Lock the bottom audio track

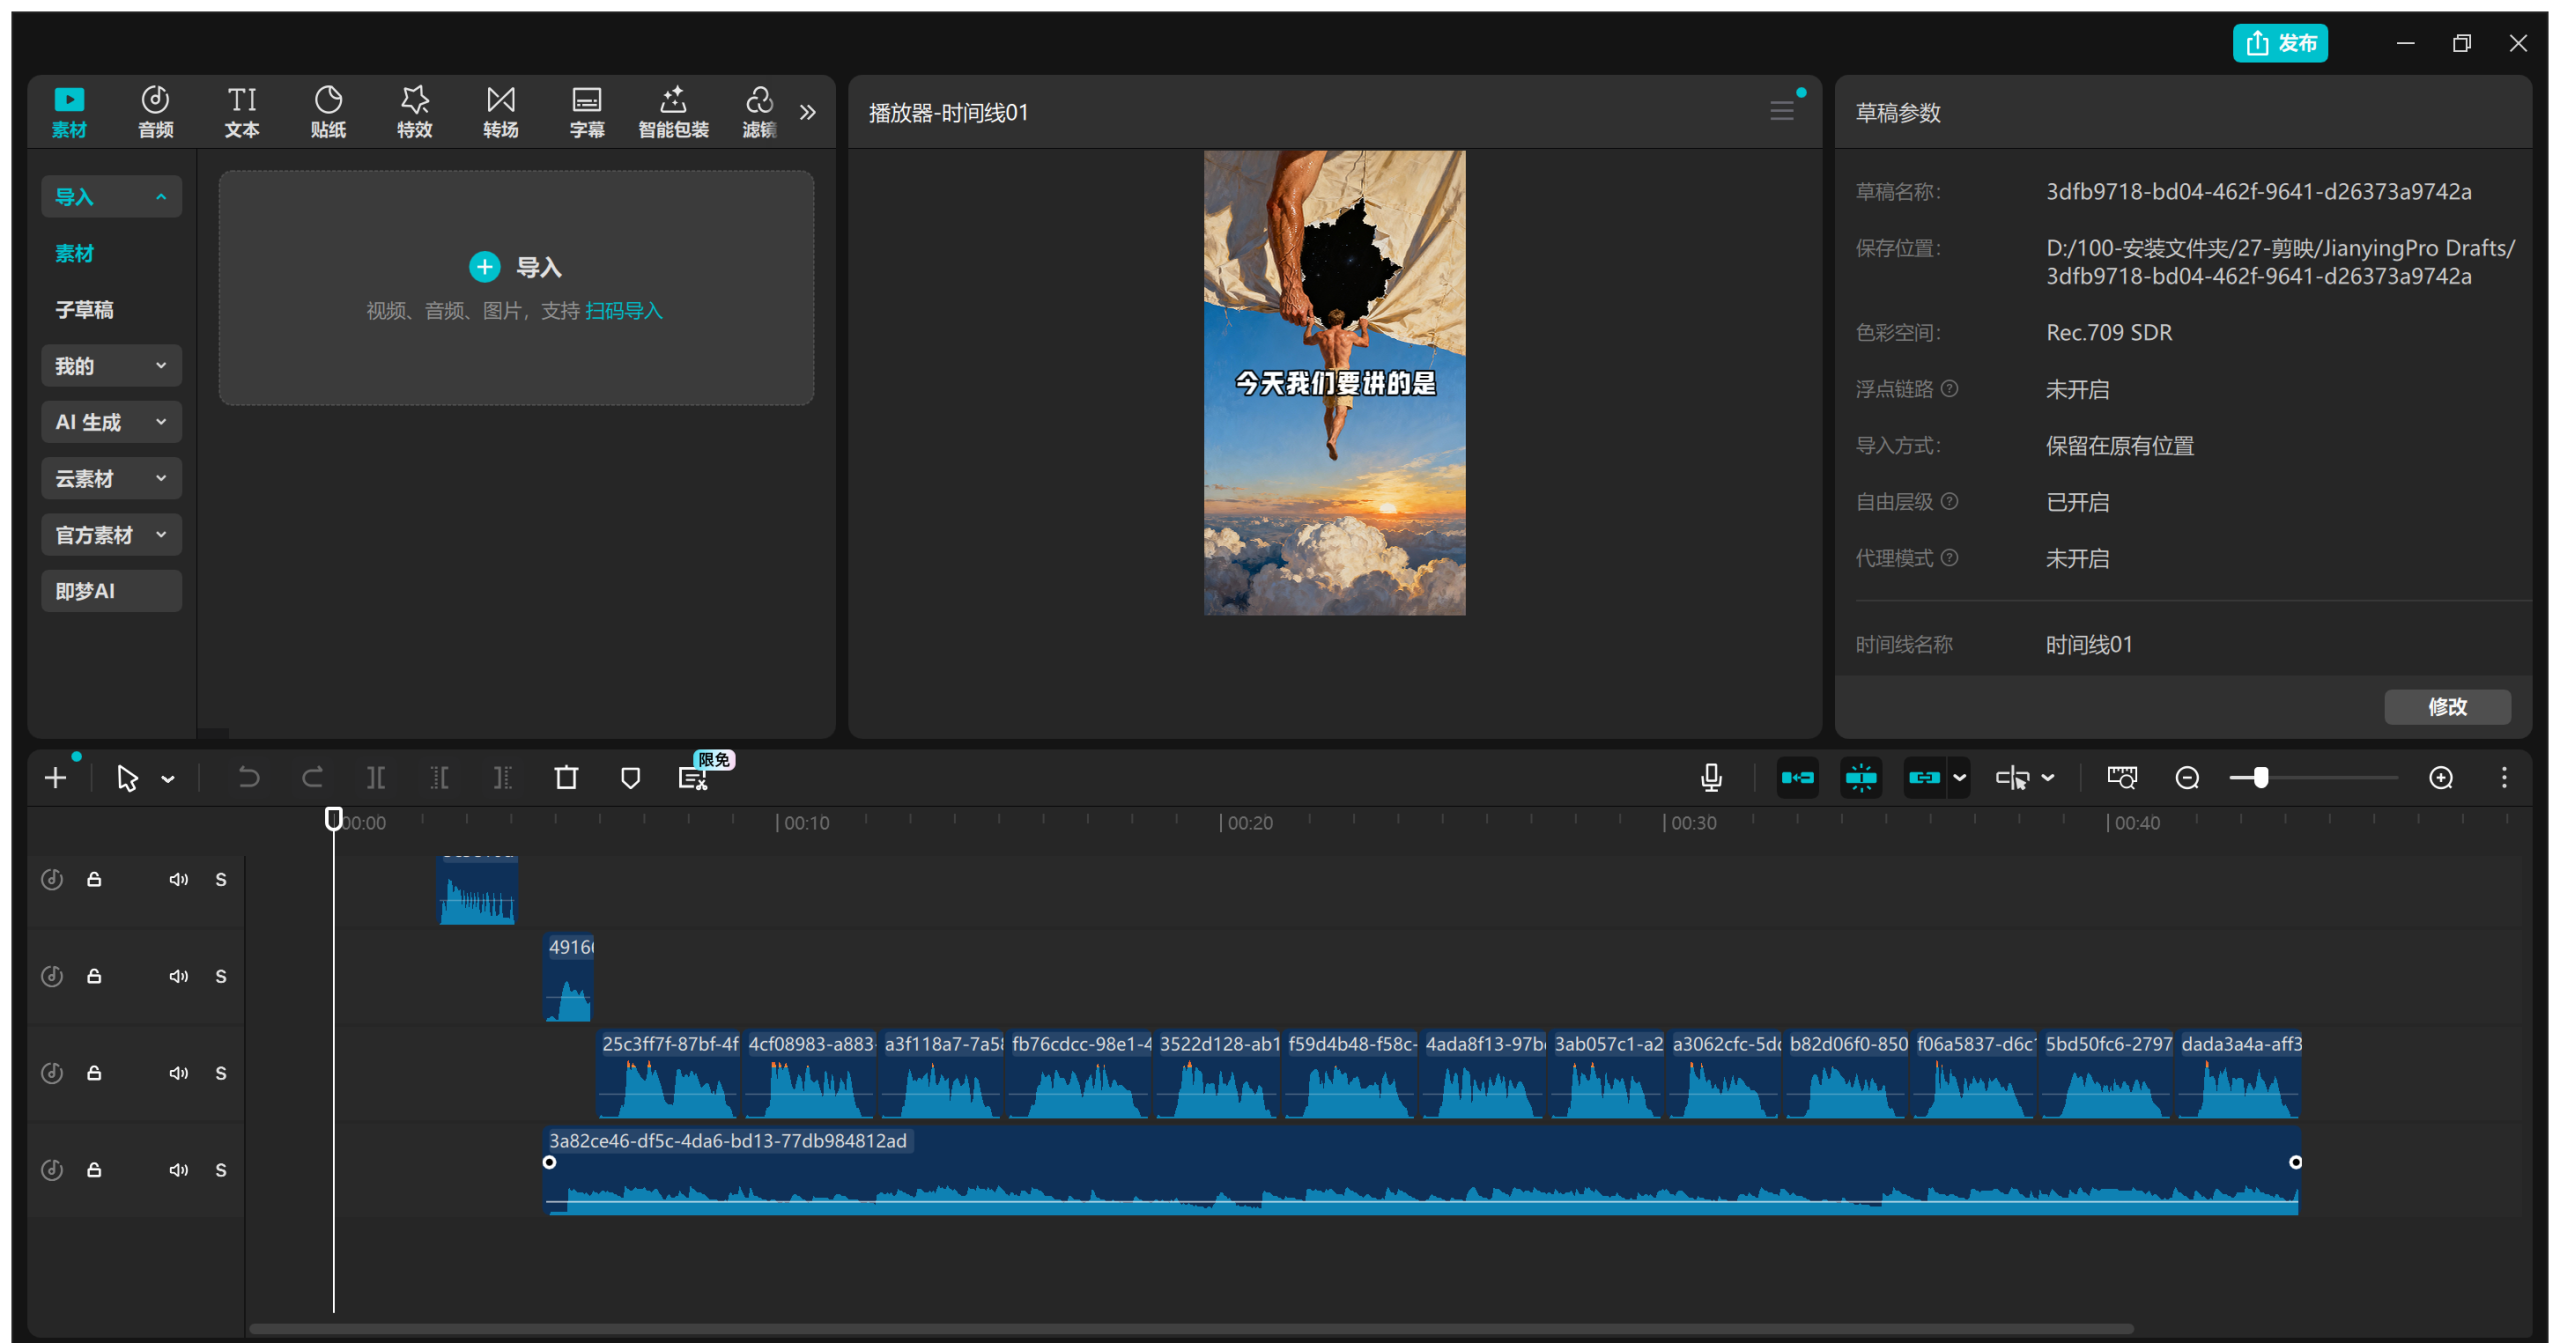pyautogui.click(x=94, y=1169)
